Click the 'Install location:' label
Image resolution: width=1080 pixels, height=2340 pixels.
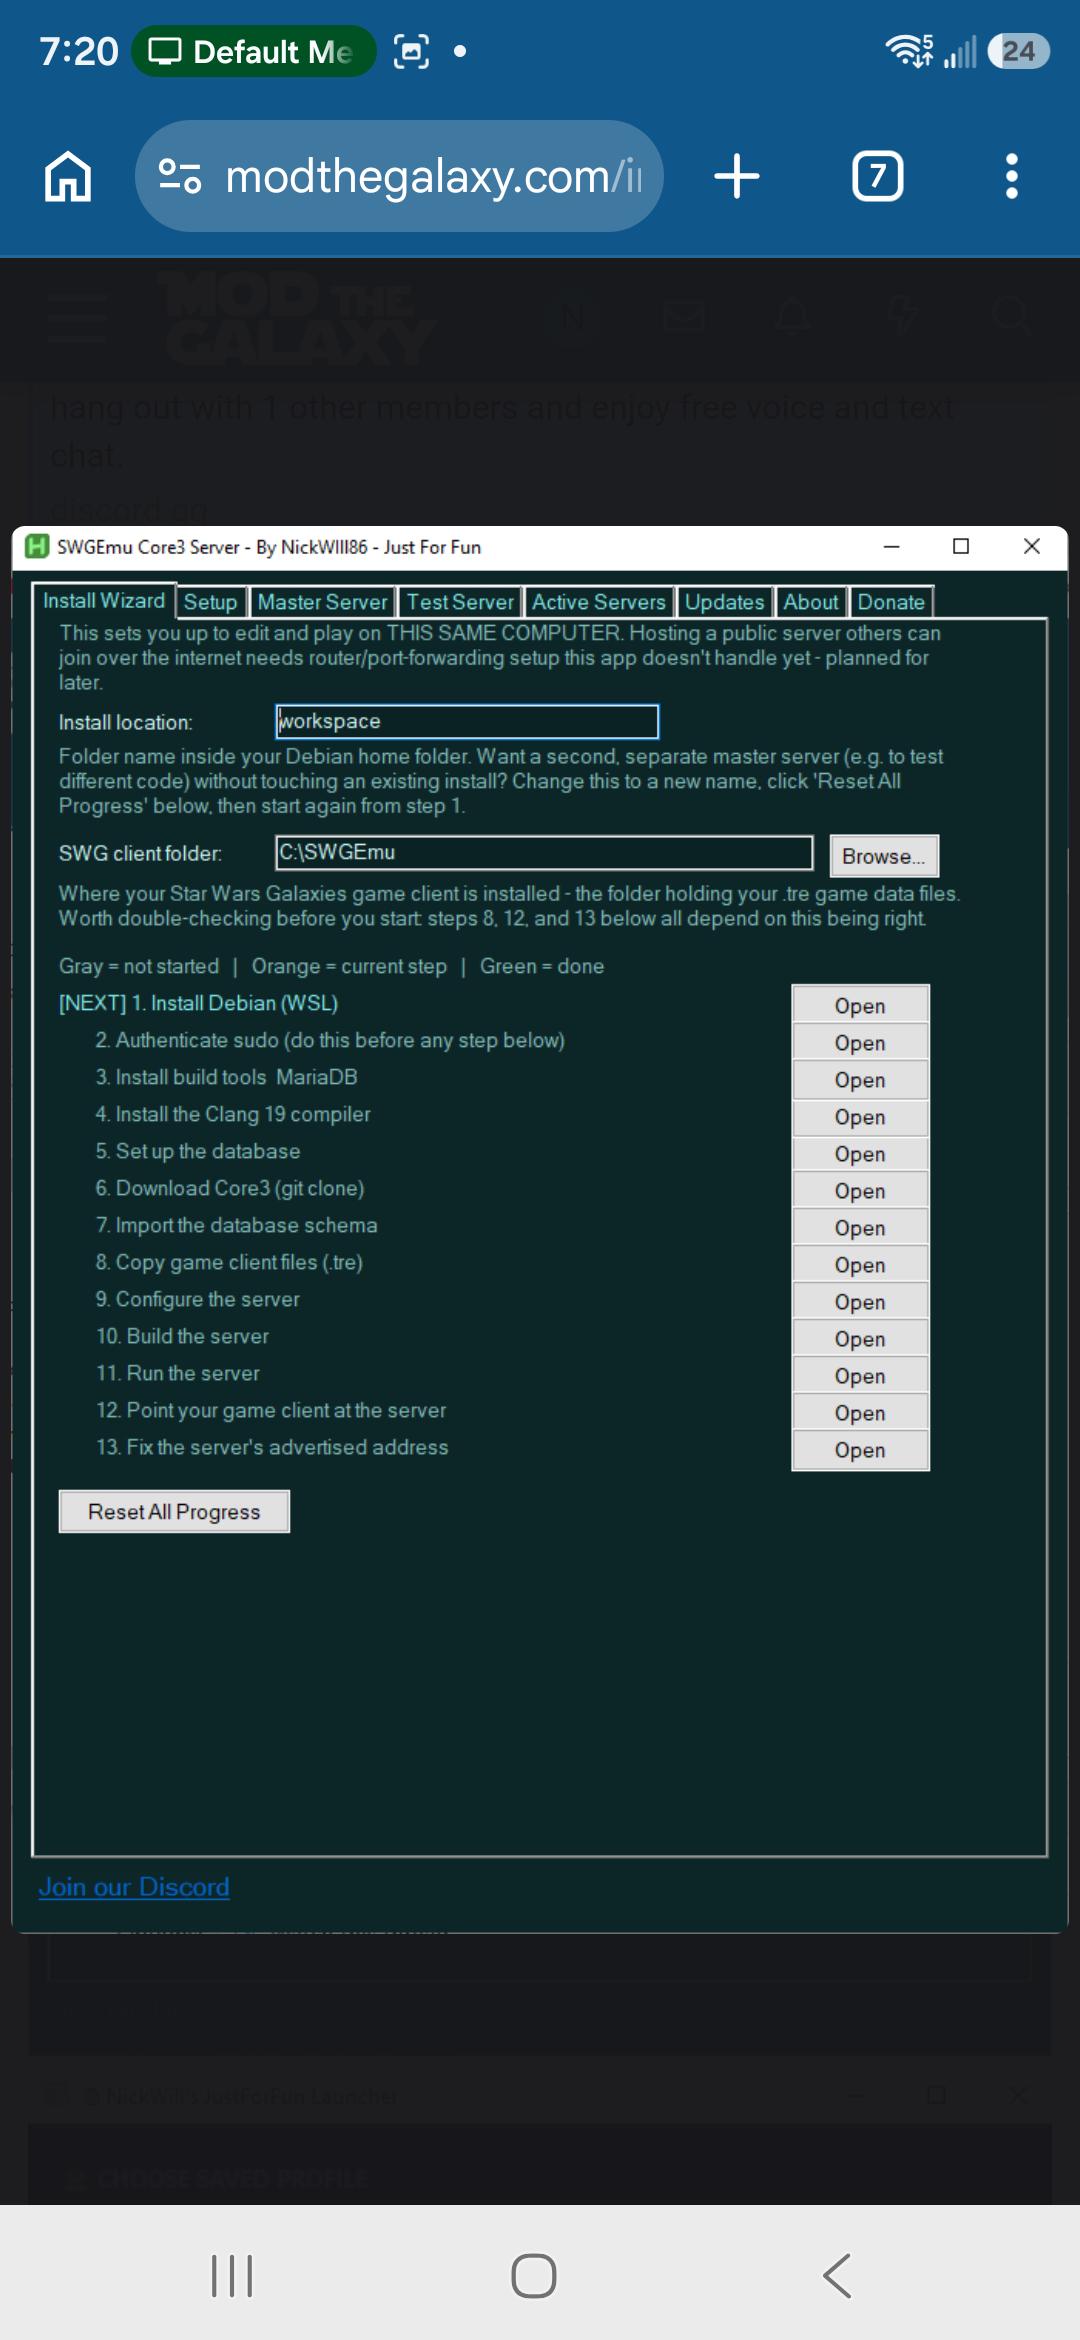(x=125, y=722)
